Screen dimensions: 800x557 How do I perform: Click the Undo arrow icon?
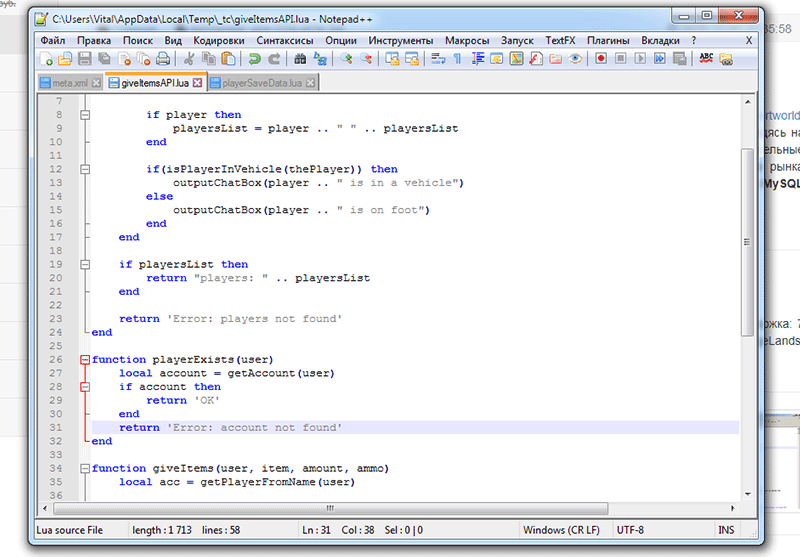click(x=254, y=59)
